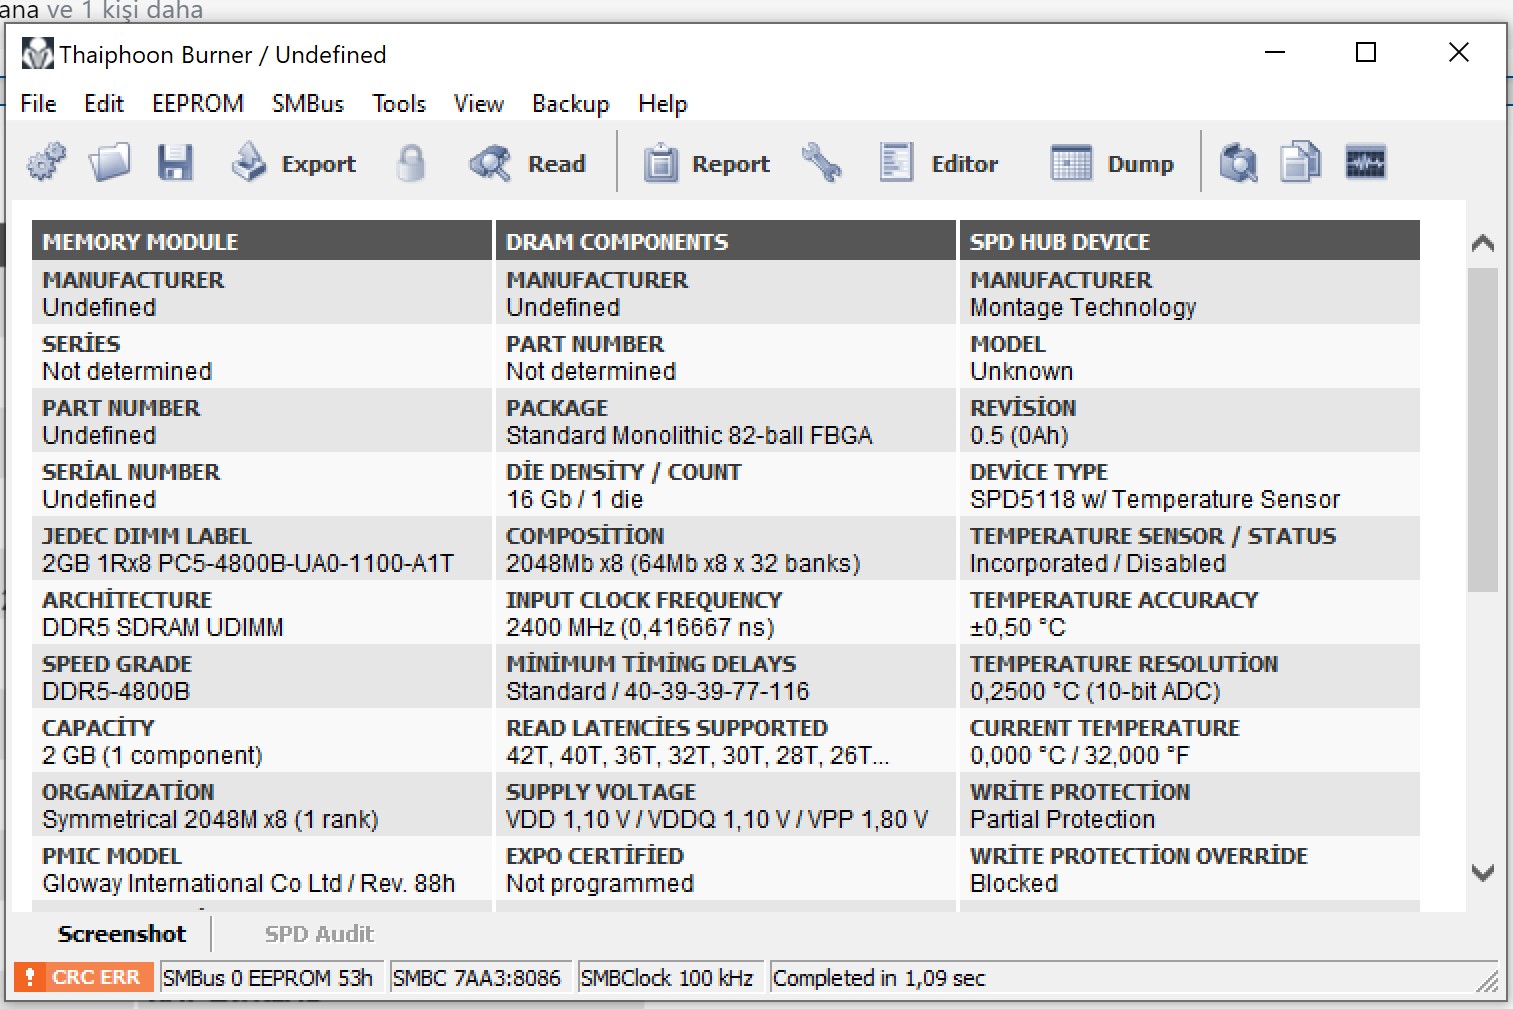1513x1009 pixels.
Task: Click the wrench tool icon
Action: coord(822,162)
